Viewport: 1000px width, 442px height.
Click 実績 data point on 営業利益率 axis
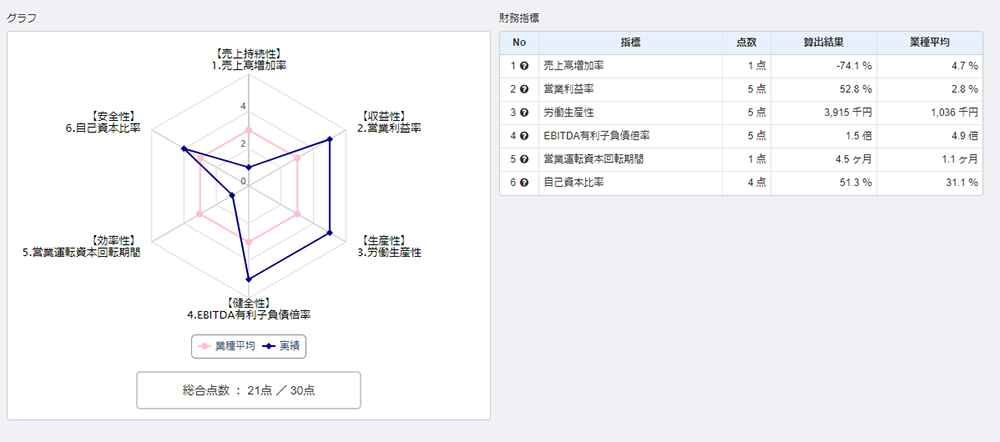tap(330, 138)
